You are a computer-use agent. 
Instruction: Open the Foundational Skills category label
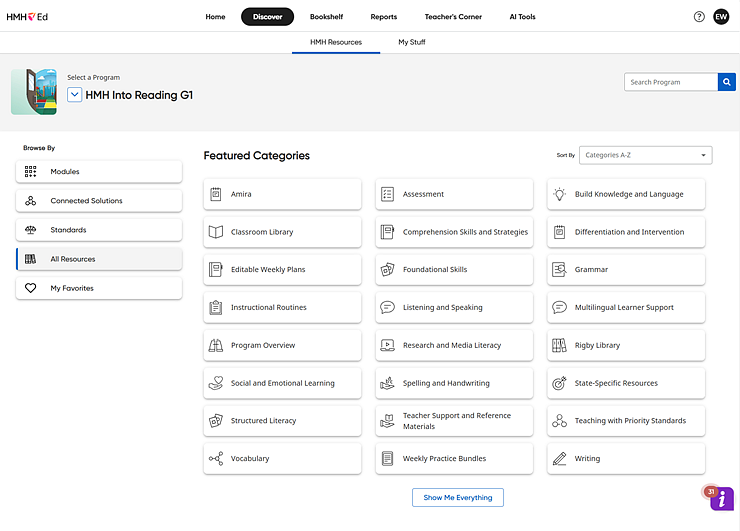(435, 270)
